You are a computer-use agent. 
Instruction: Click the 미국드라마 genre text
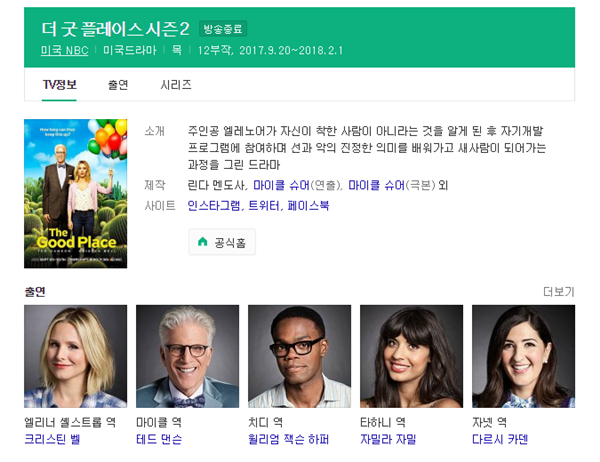pyautogui.click(x=130, y=51)
